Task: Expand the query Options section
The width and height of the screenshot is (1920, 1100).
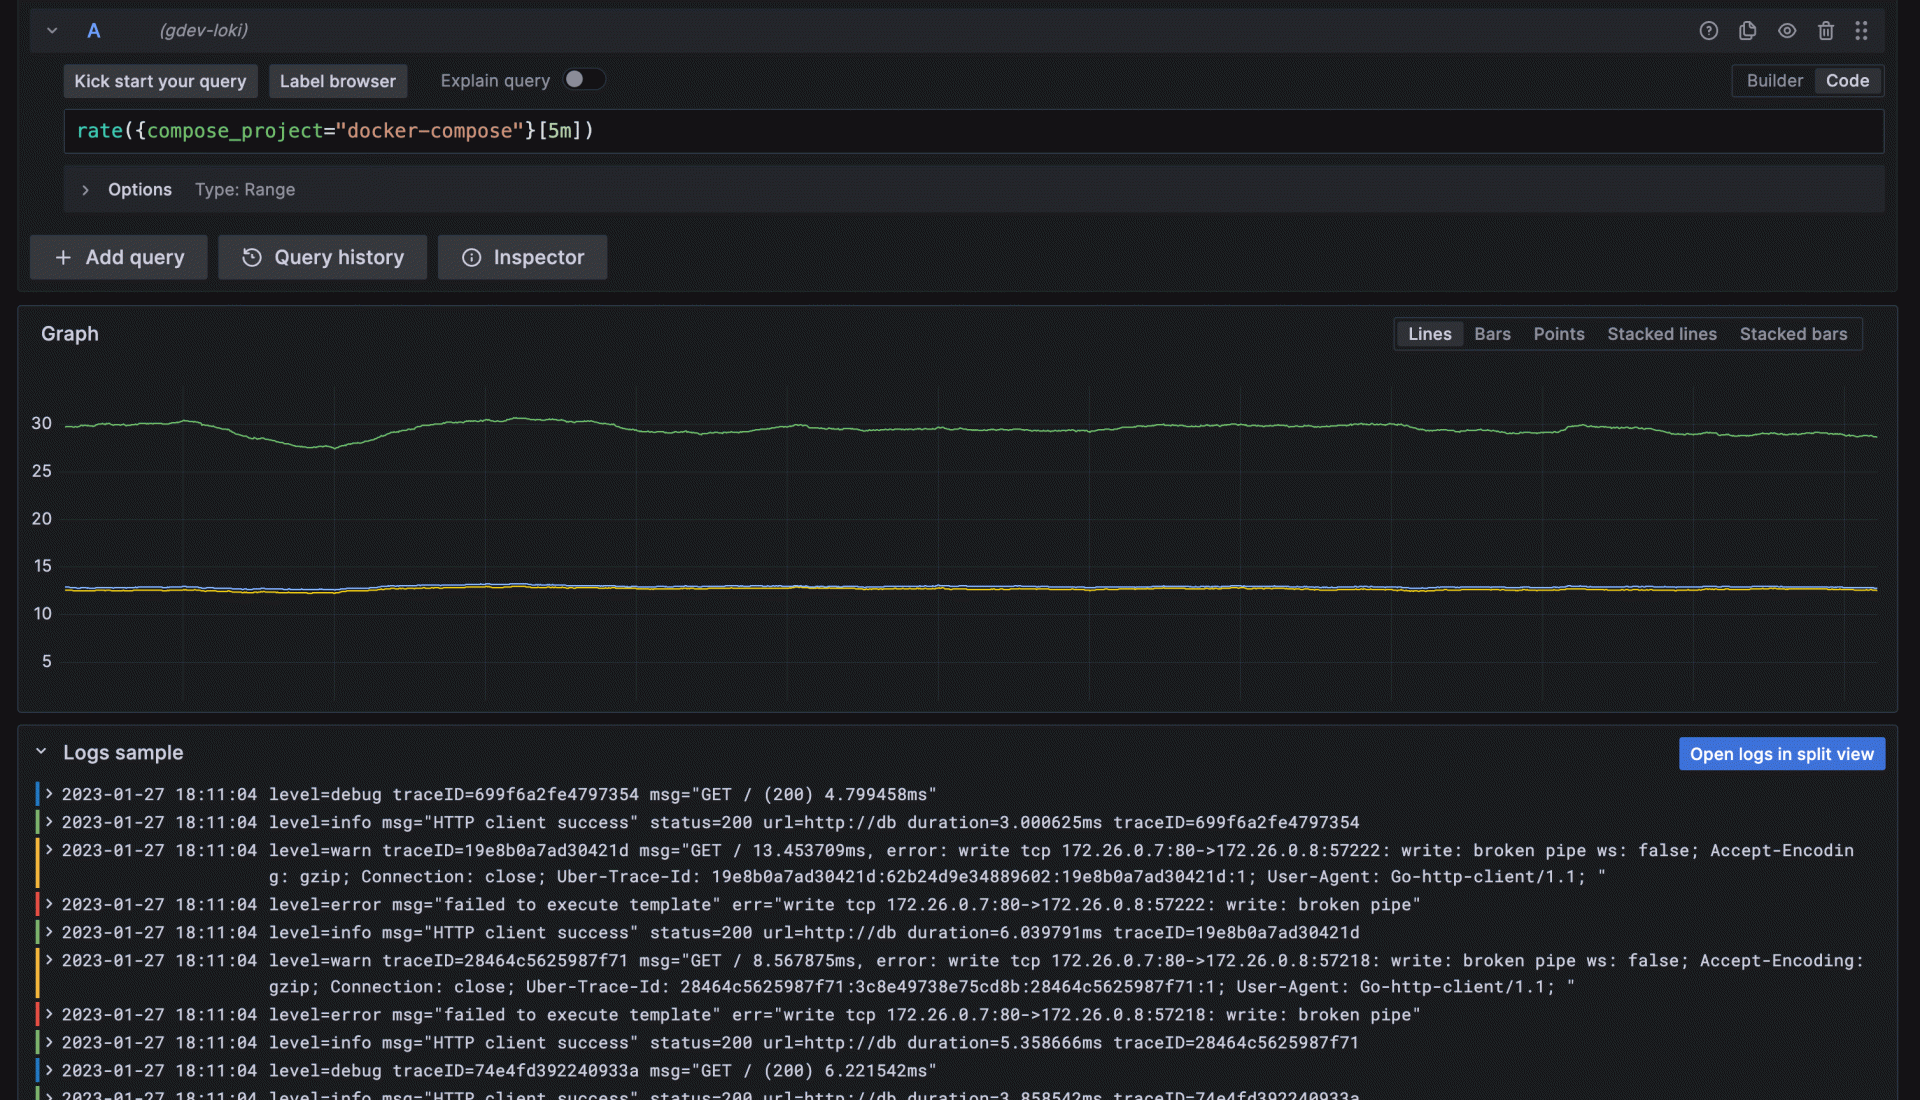Action: pyautogui.click(x=86, y=189)
